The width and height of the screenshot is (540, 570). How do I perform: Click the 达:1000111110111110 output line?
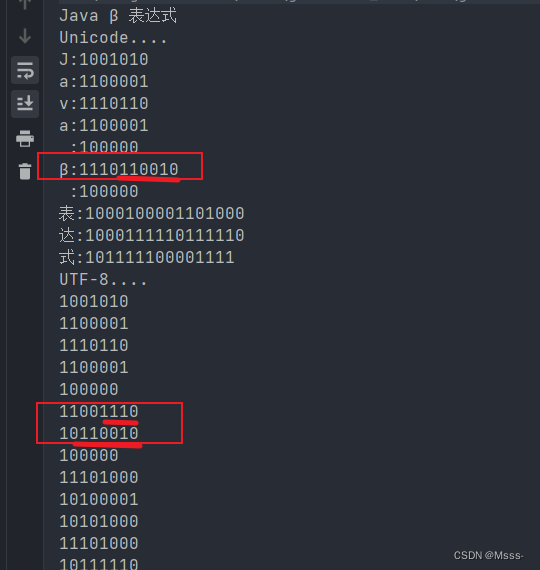(152, 236)
